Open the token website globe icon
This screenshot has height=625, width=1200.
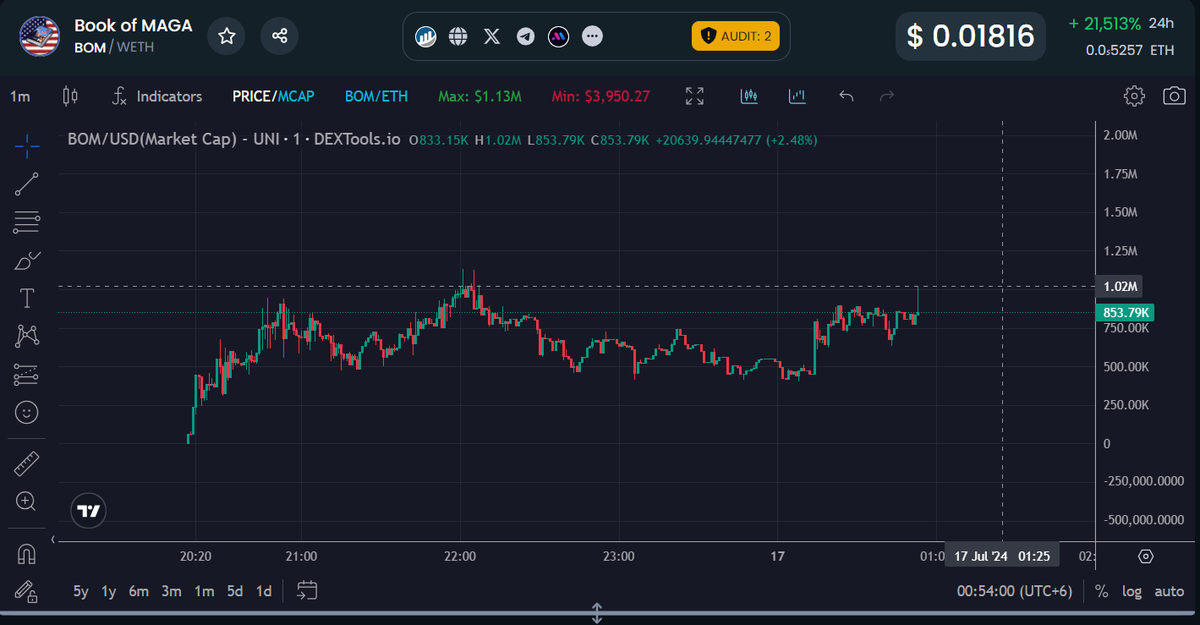click(458, 37)
